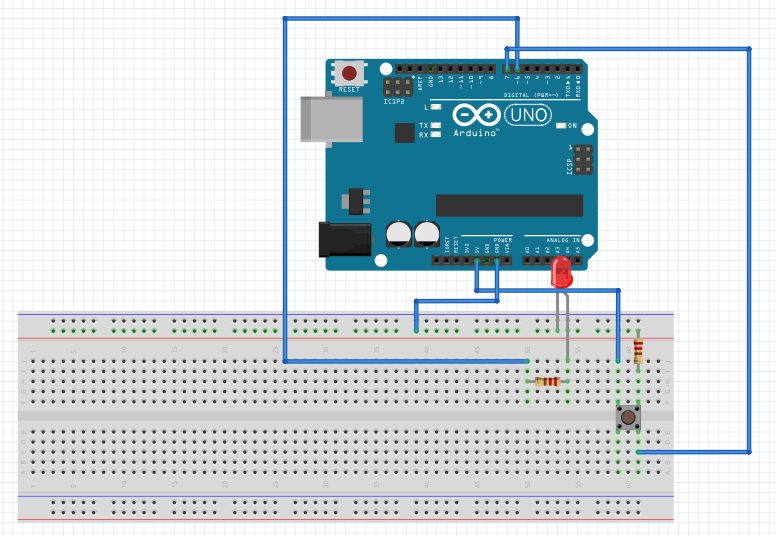This screenshot has width=776, height=536.
Task: Select the pushbutton on the breadboard
Action: pos(628,417)
